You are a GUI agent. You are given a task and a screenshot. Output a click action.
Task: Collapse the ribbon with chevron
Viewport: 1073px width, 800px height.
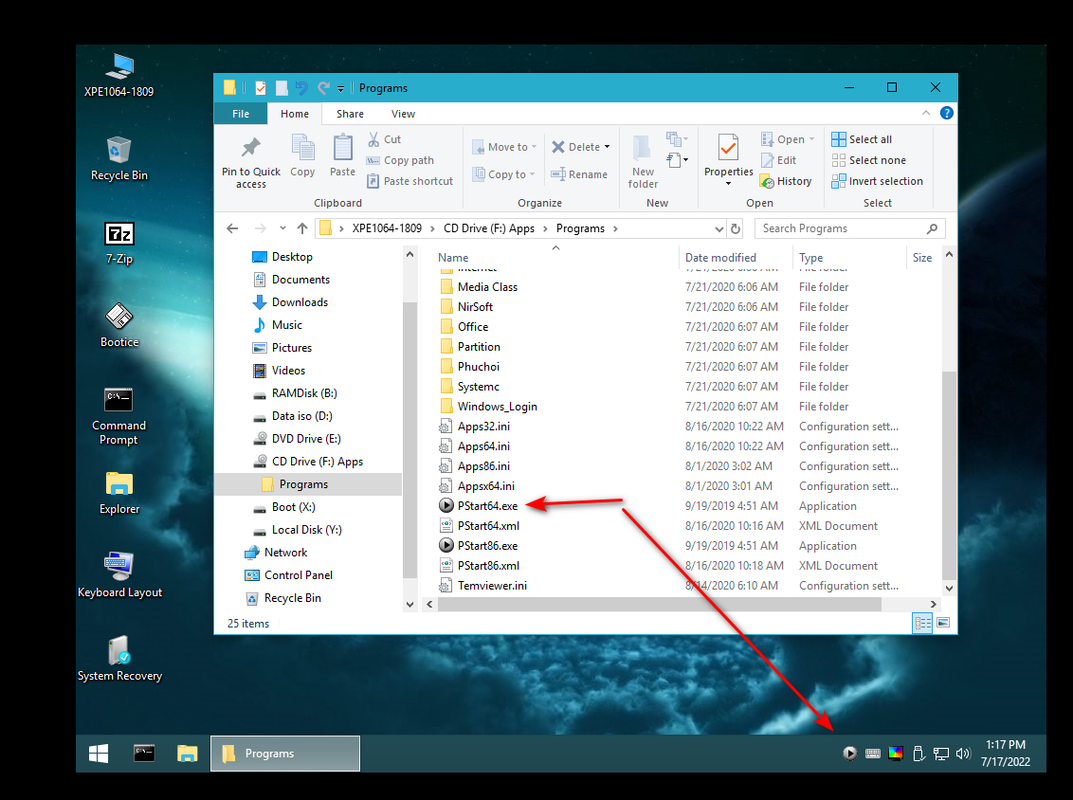pyautogui.click(x=925, y=113)
